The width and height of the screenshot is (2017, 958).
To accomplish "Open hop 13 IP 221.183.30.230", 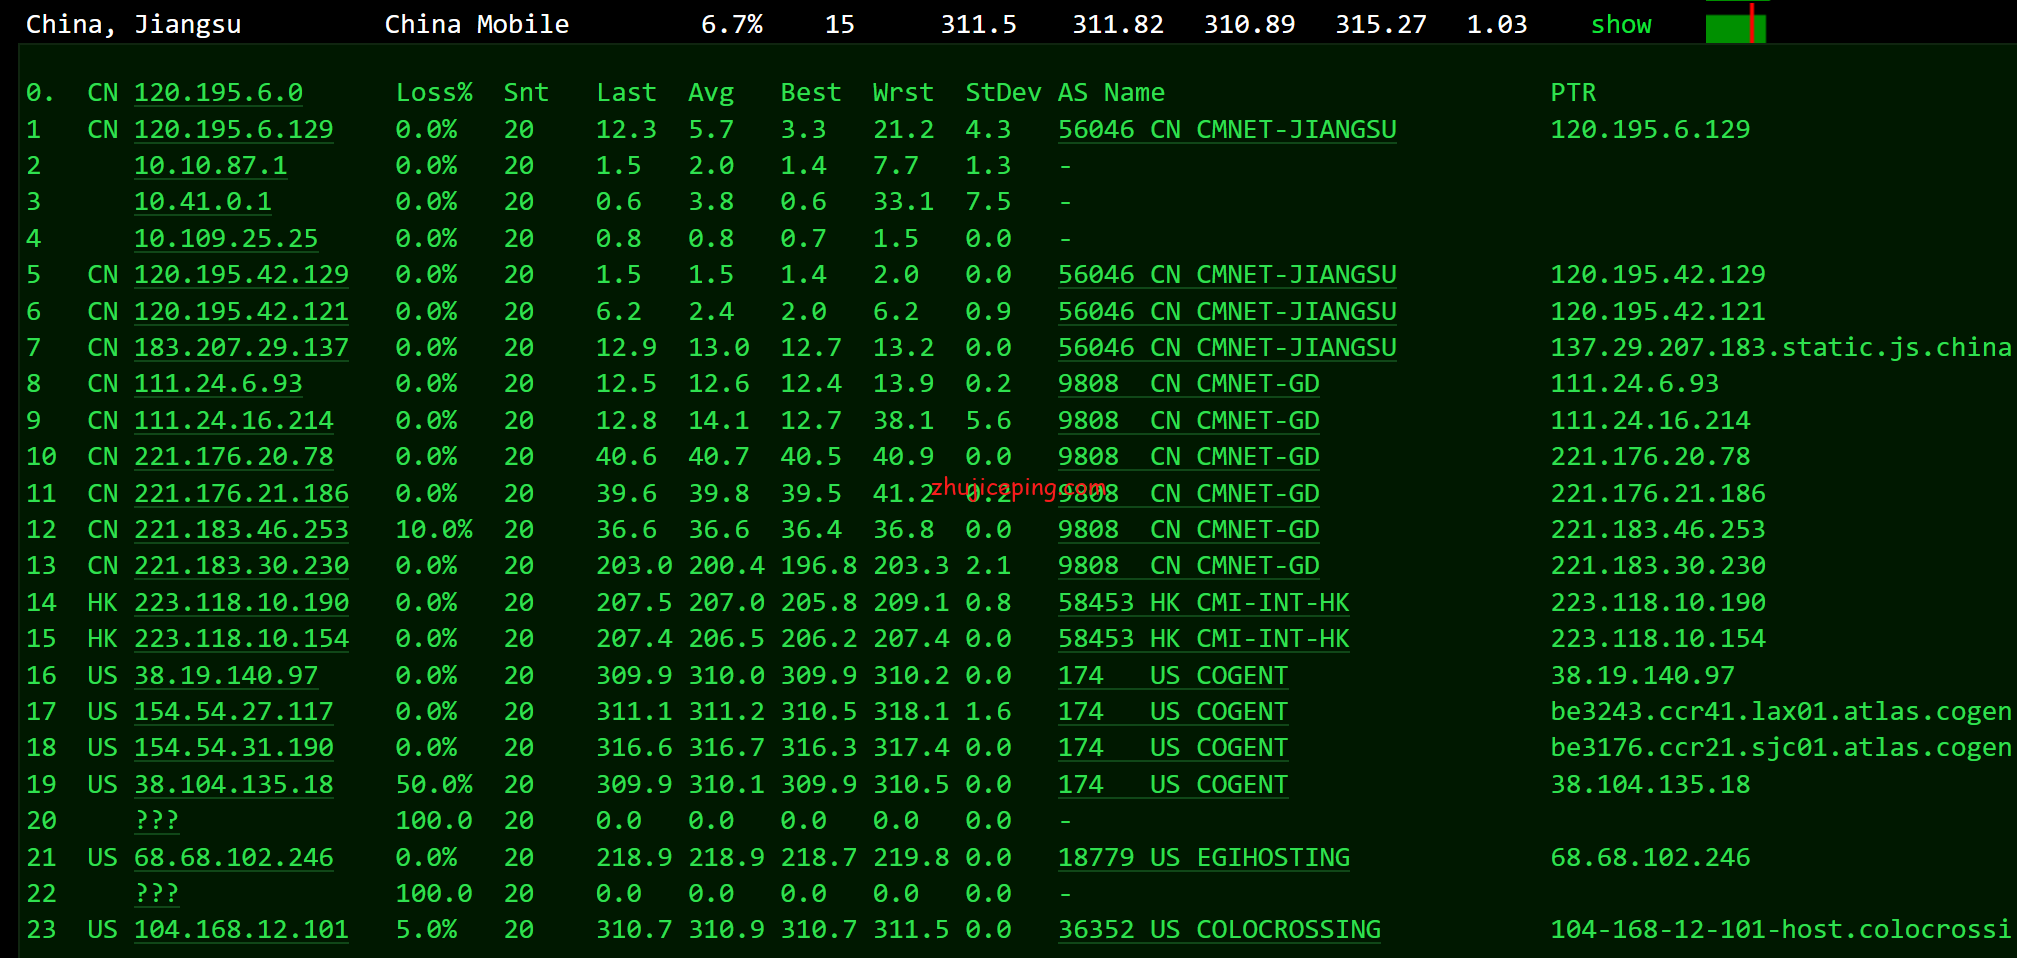I will (241, 566).
